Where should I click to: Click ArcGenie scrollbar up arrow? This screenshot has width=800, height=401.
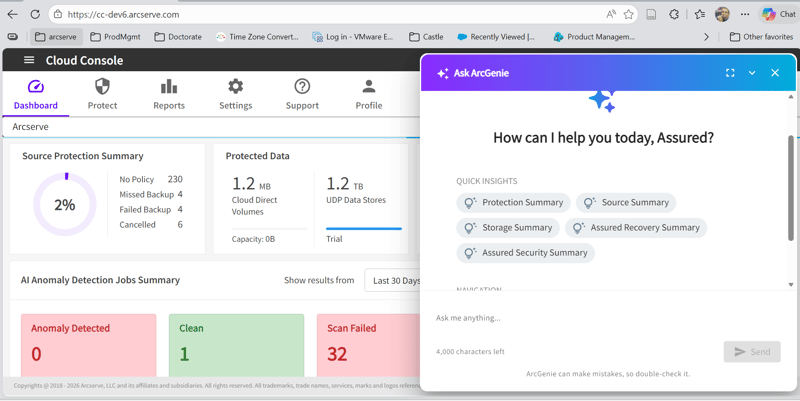tap(791, 96)
